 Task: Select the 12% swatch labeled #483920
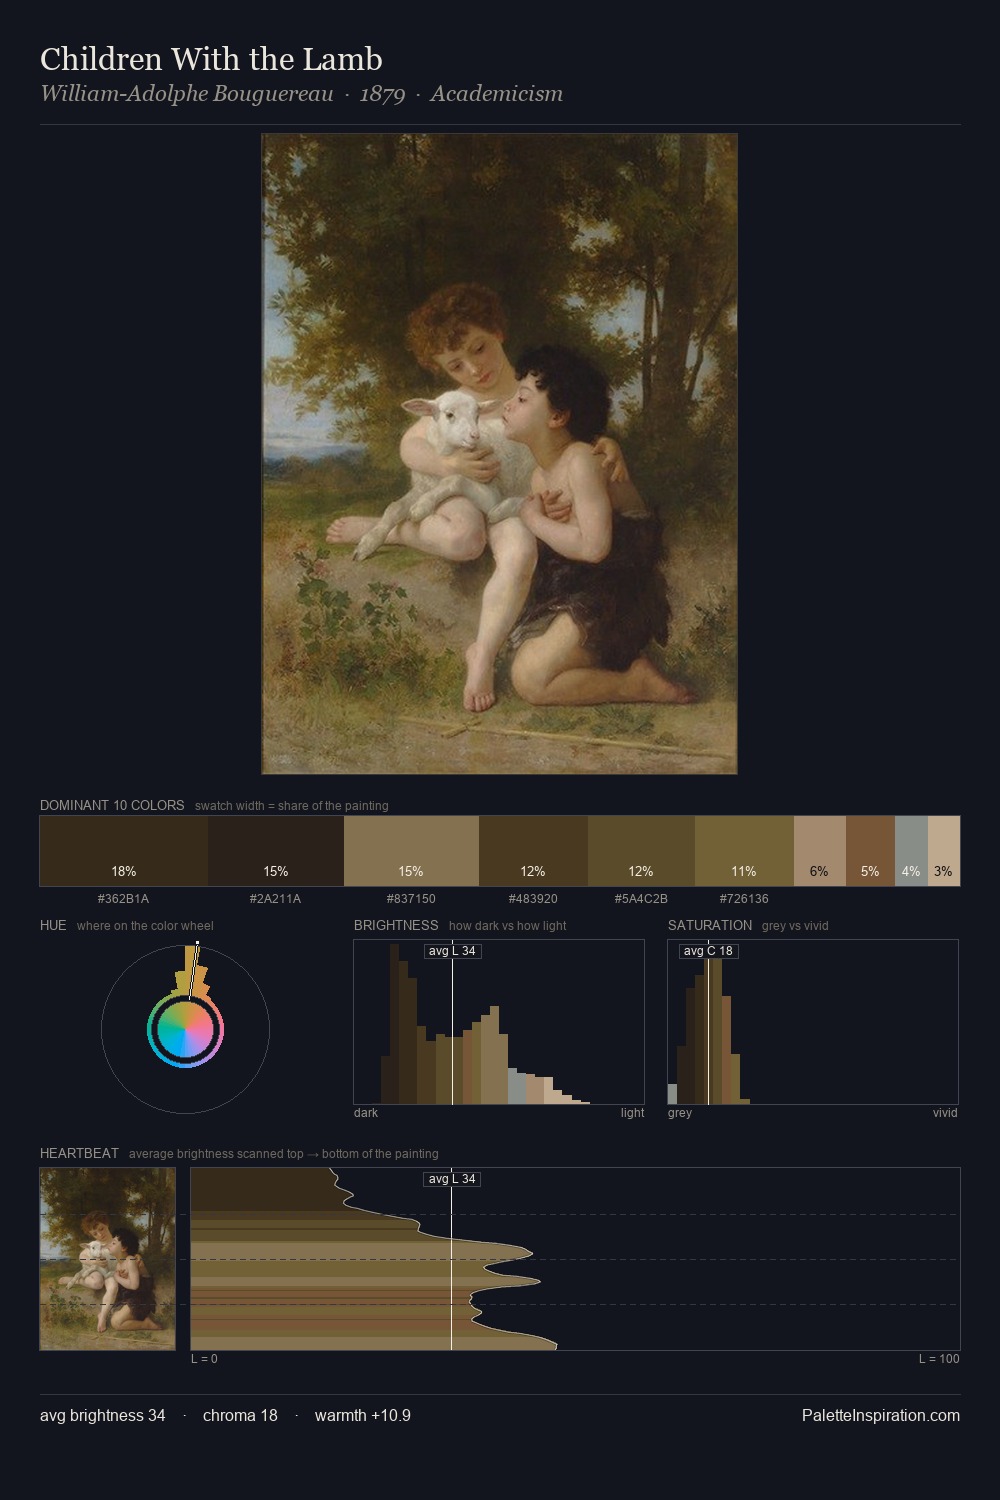click(x=533, y=851)
